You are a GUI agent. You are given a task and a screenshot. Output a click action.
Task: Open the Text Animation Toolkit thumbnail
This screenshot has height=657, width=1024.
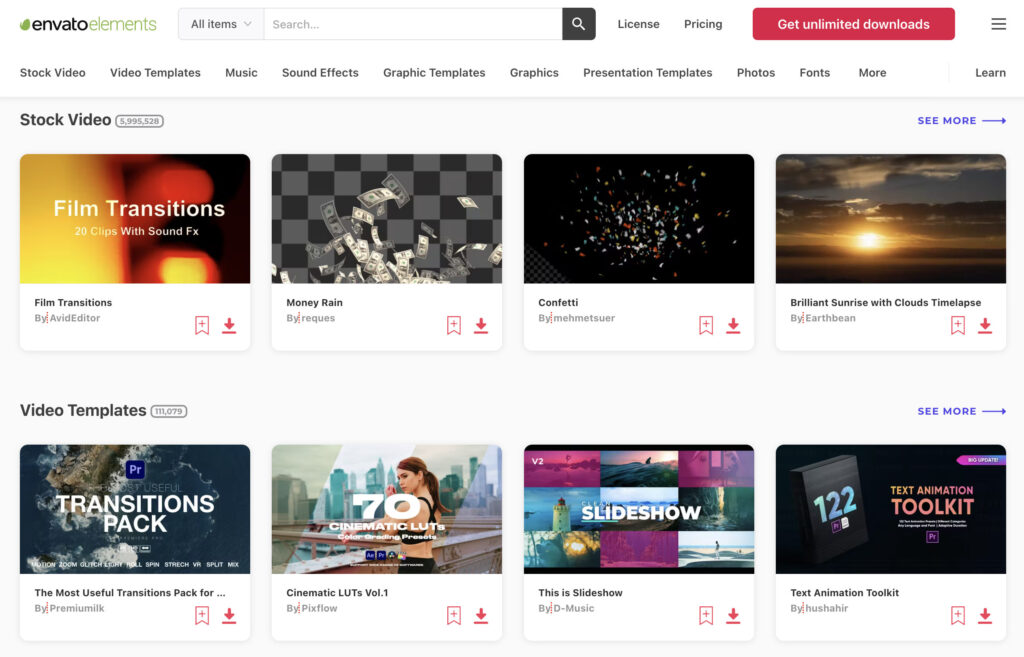point(891,509)
